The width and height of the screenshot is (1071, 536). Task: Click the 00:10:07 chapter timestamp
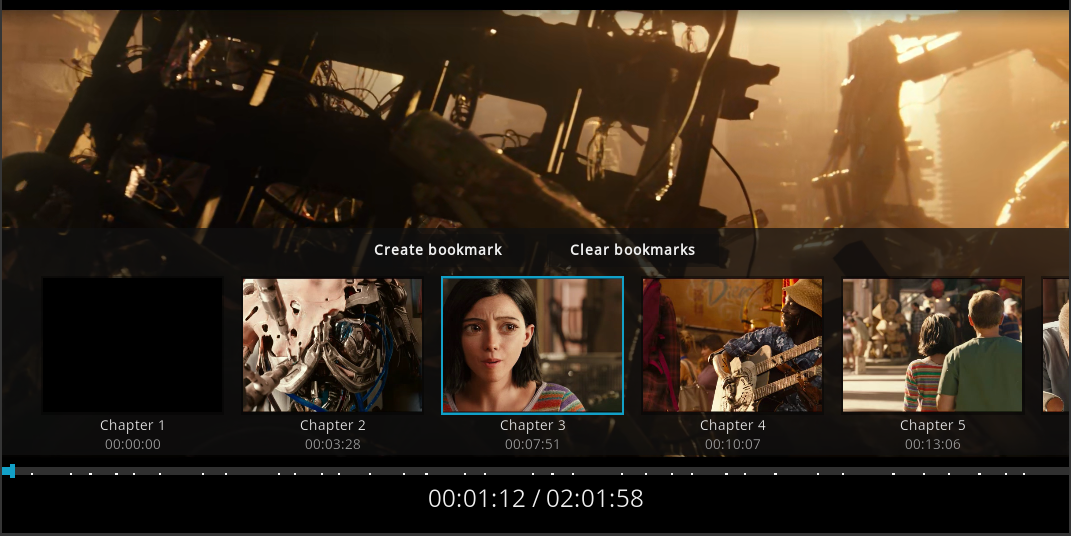(732, 444)
